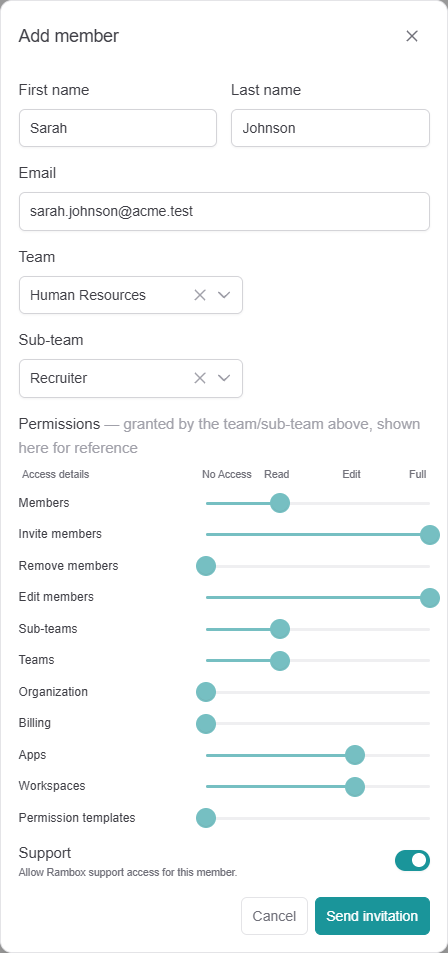Click the Email input field
The width and height of the screenshot is (448, 953).
tap(224, 212)
